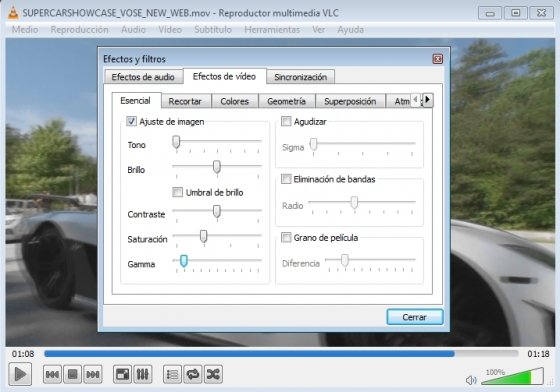Image resolution: width=560 pixels, height=392 pixels.
Task: Enable Grano de película checkbox
Action: pos(286,237)
